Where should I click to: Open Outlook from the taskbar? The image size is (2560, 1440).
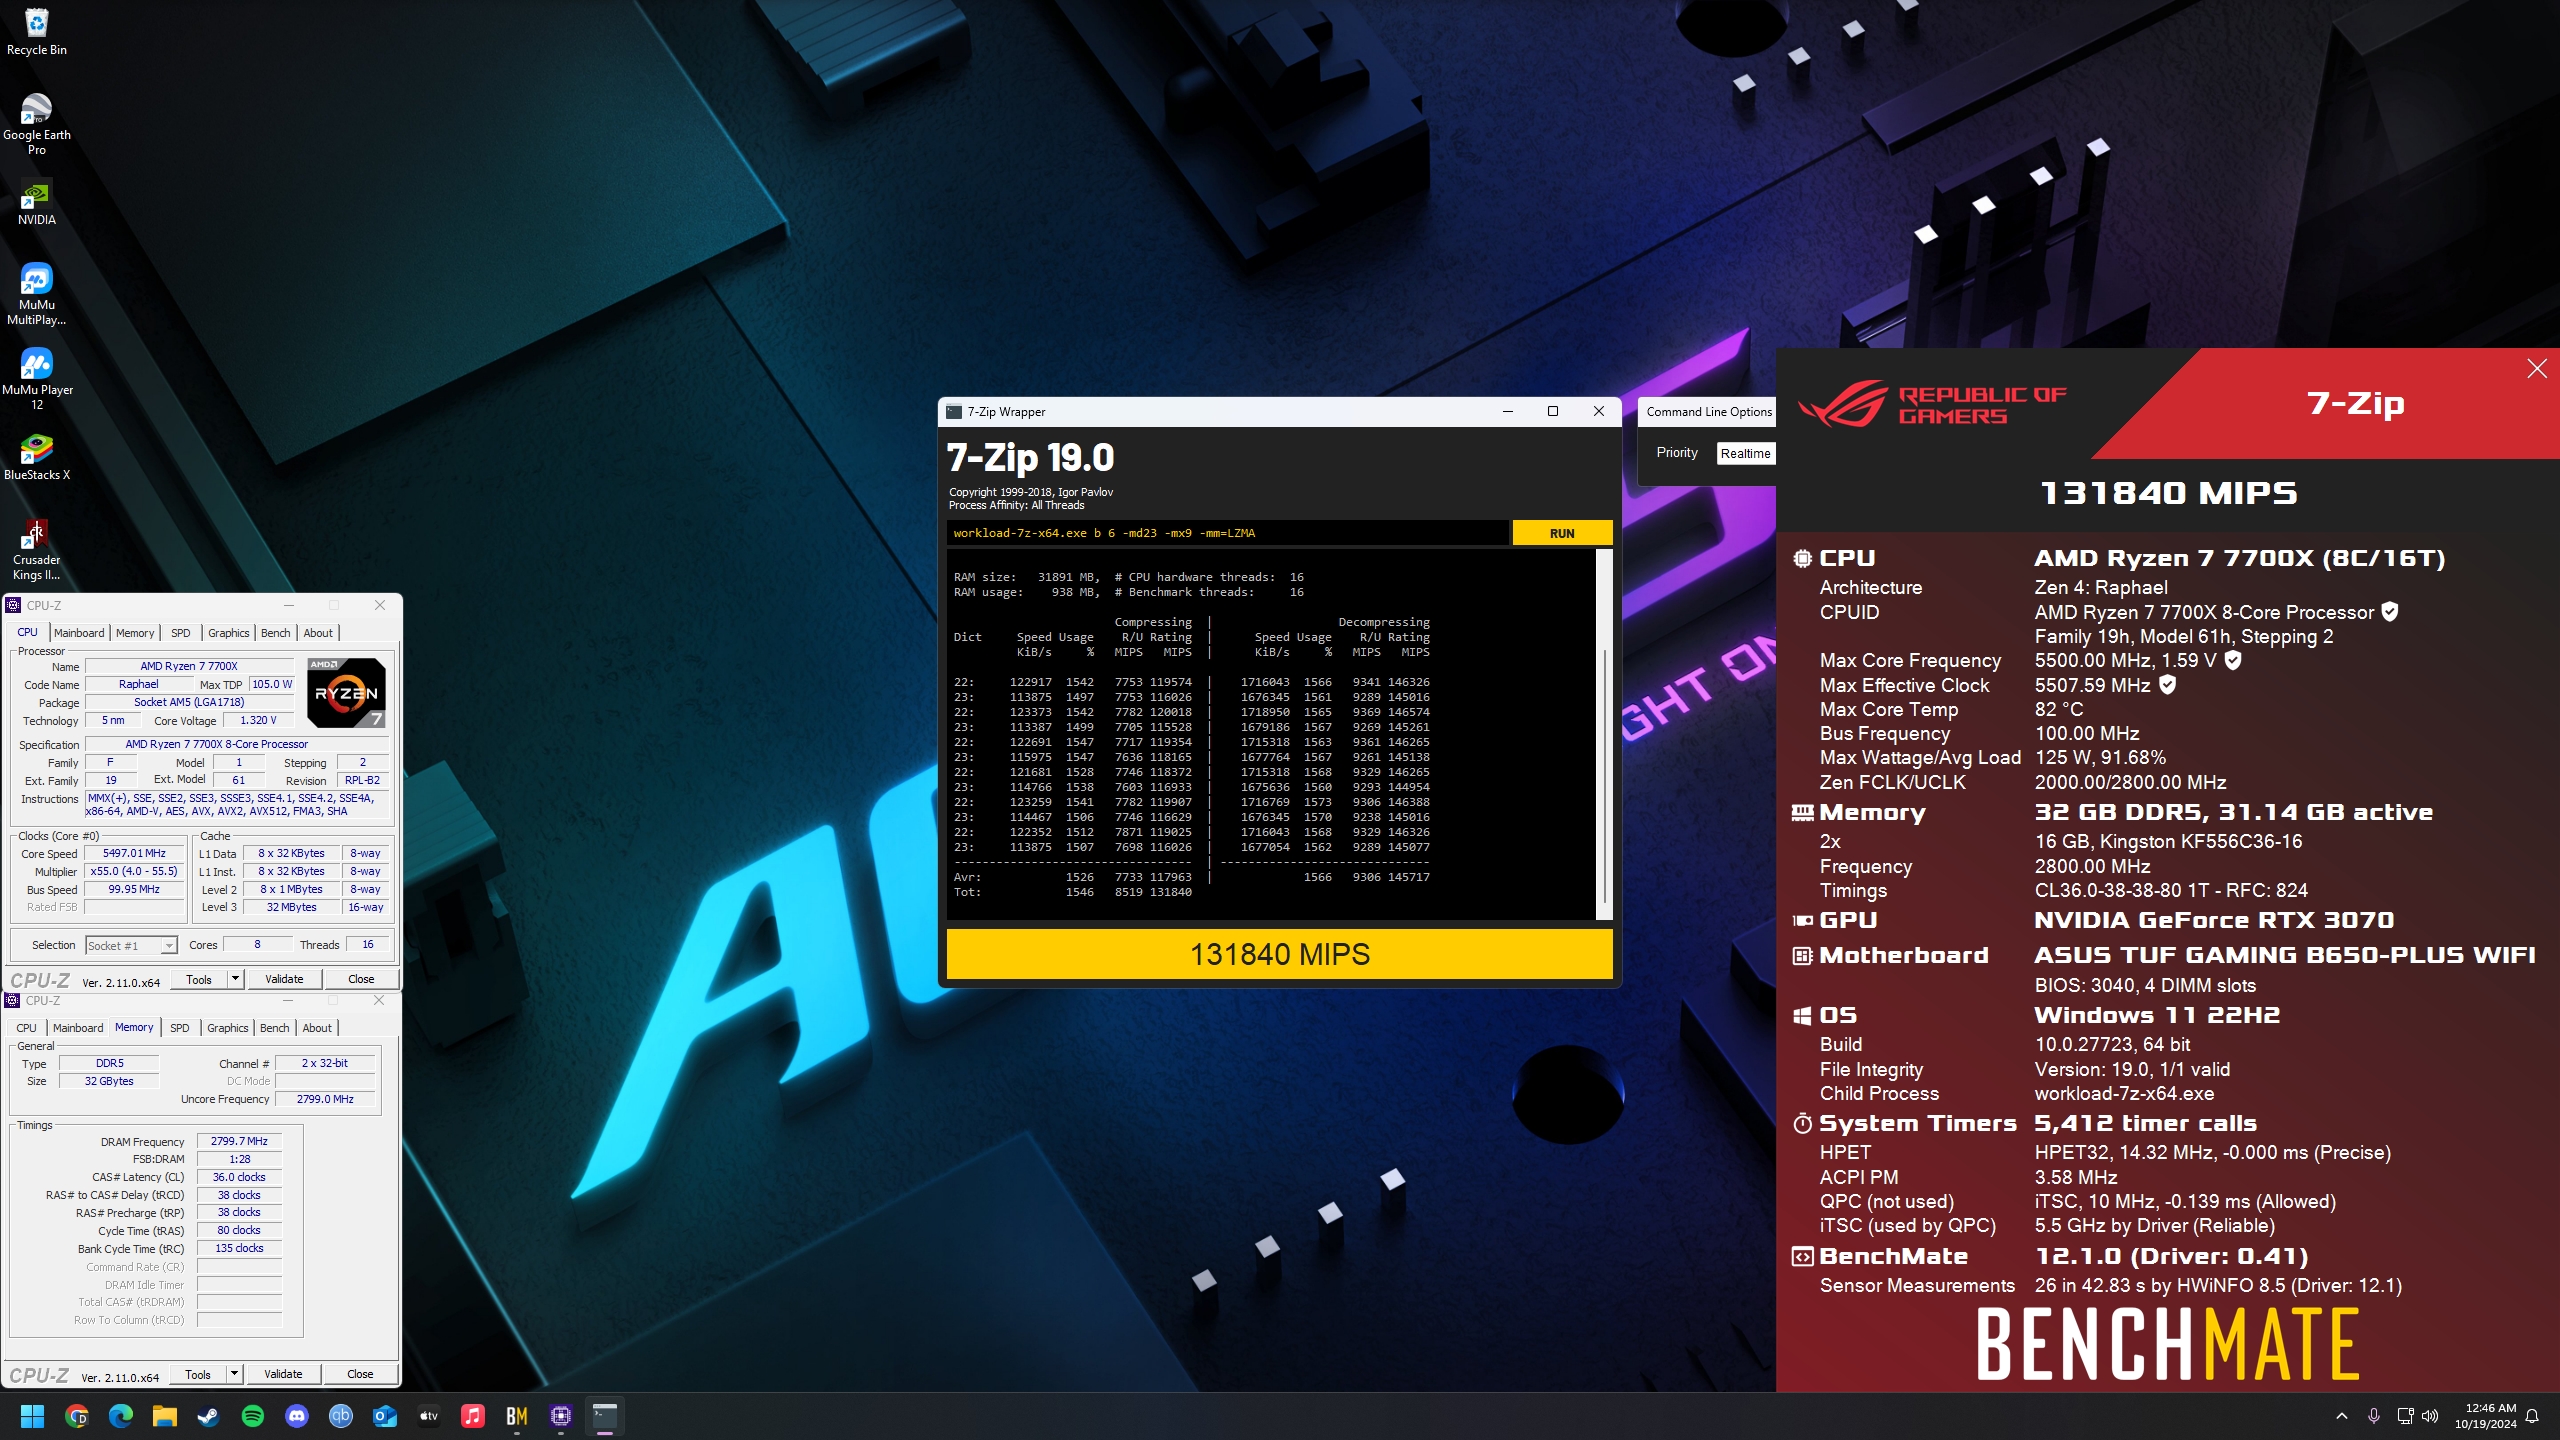385,1416
